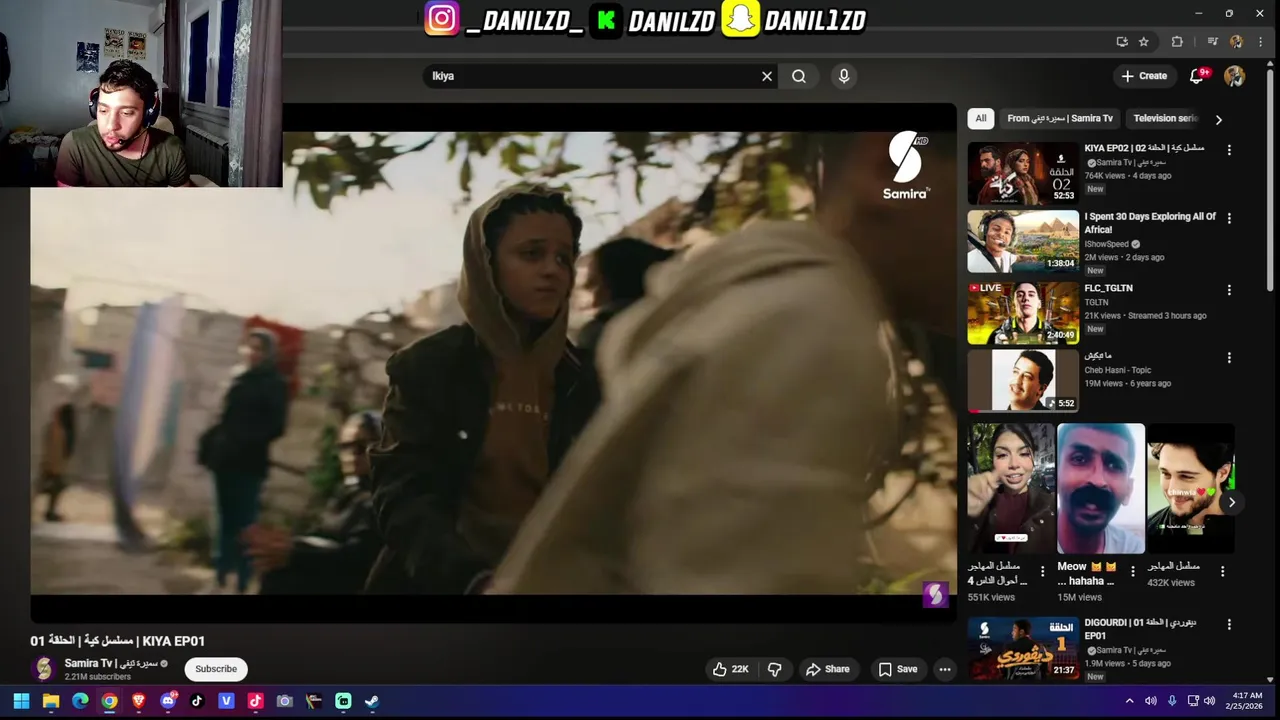Click the install app icon in address bar
The image size is (1280, 720).
coord(1122,41)
